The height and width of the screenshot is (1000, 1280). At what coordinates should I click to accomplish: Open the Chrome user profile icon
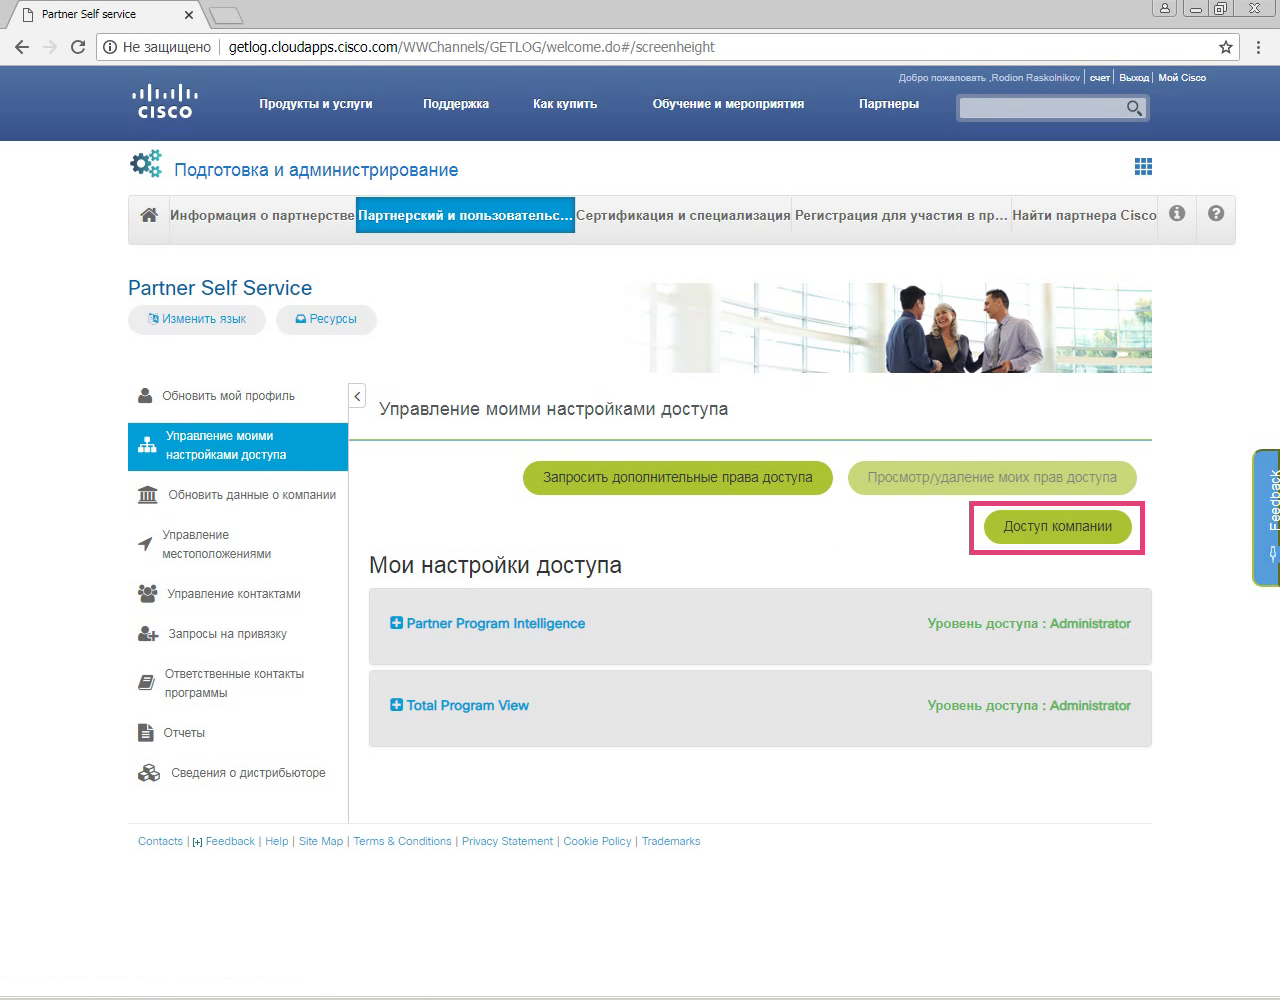1165,9
